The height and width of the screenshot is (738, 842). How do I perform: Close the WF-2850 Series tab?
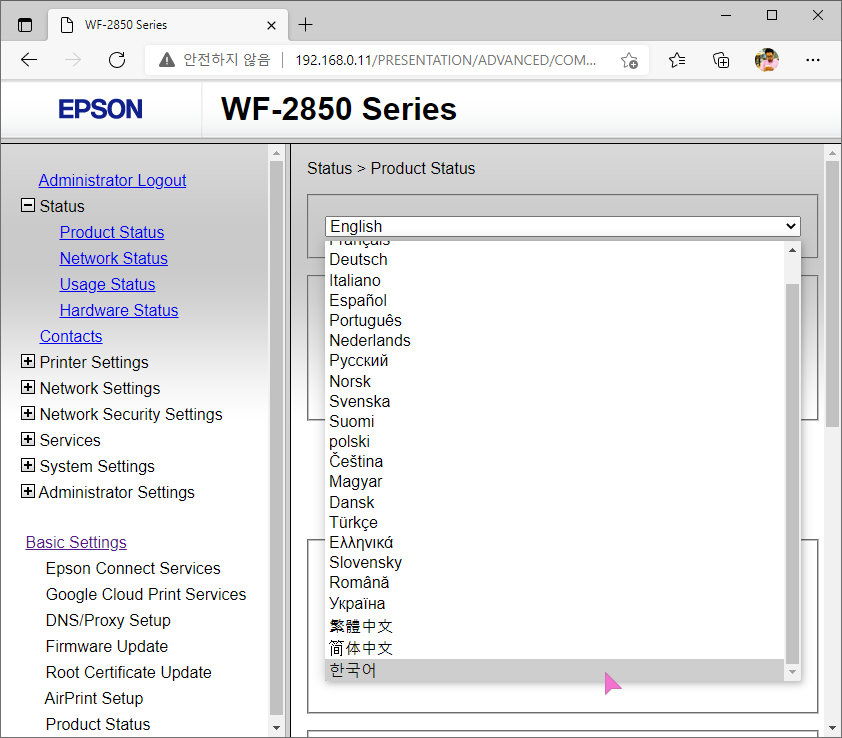click(x=272, y=25)
